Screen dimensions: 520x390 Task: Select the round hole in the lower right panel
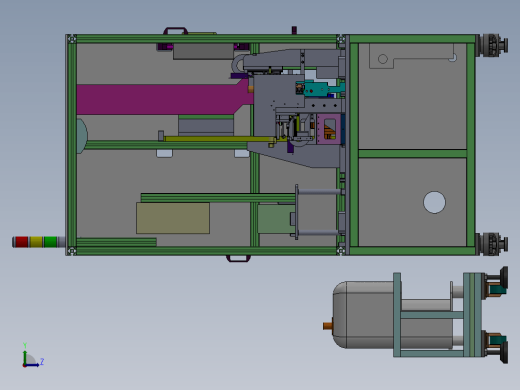click(x=434, y=202)
